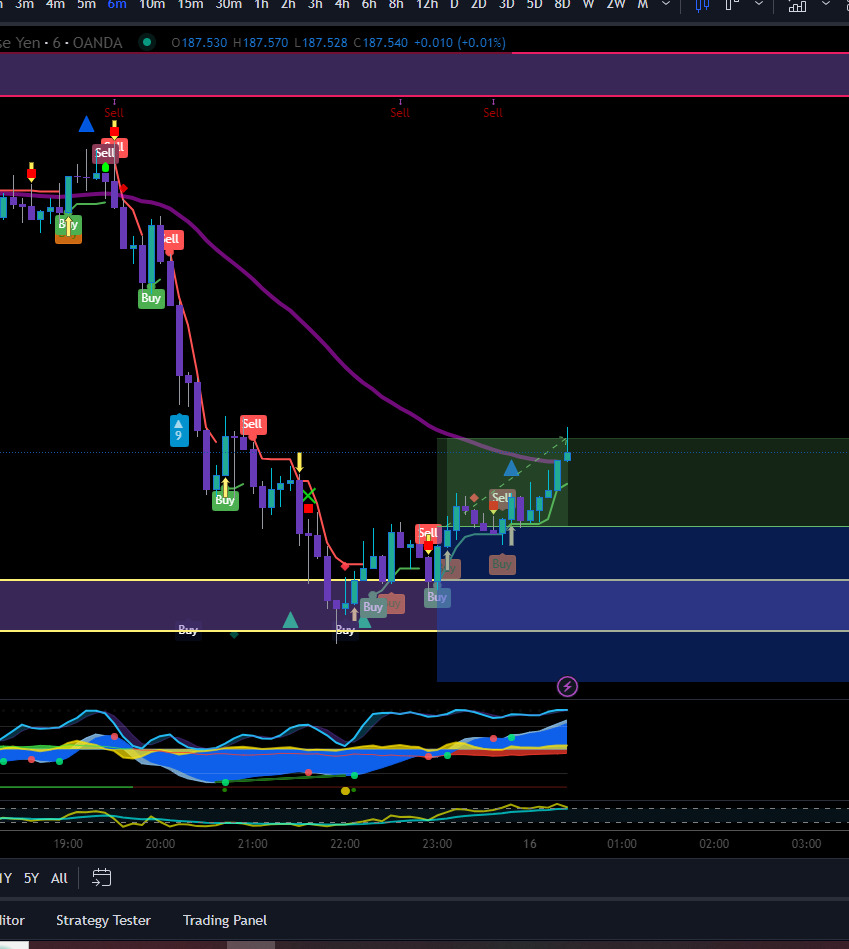The height and width of the screenshot is (949, 849).
Task: Click the close value C187.540
Action: pos(381,42)
